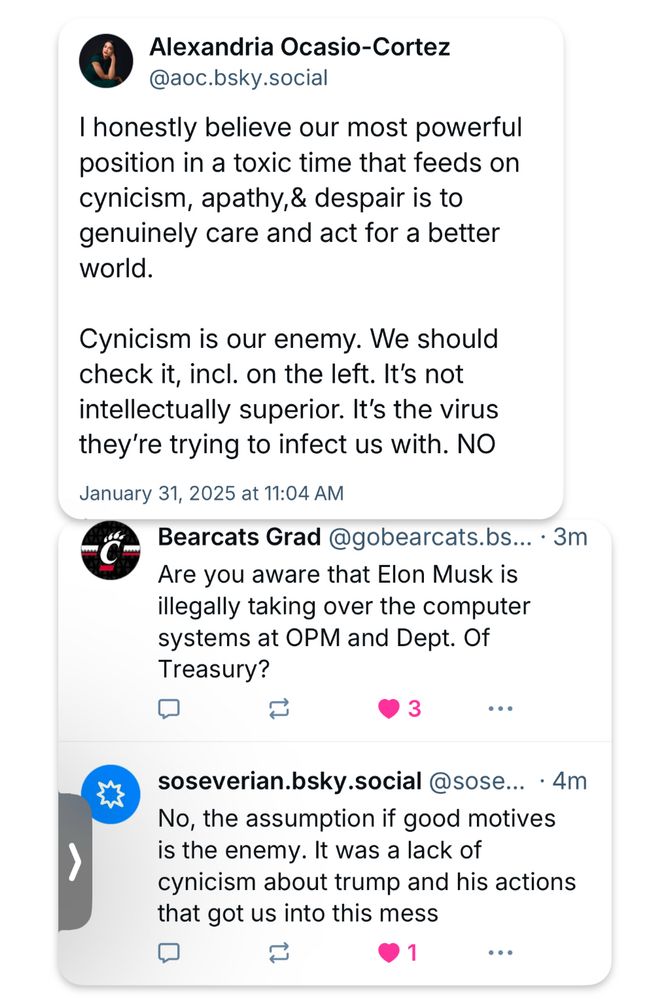Open the January 31, 2025 timestamp

click(211, 493)
